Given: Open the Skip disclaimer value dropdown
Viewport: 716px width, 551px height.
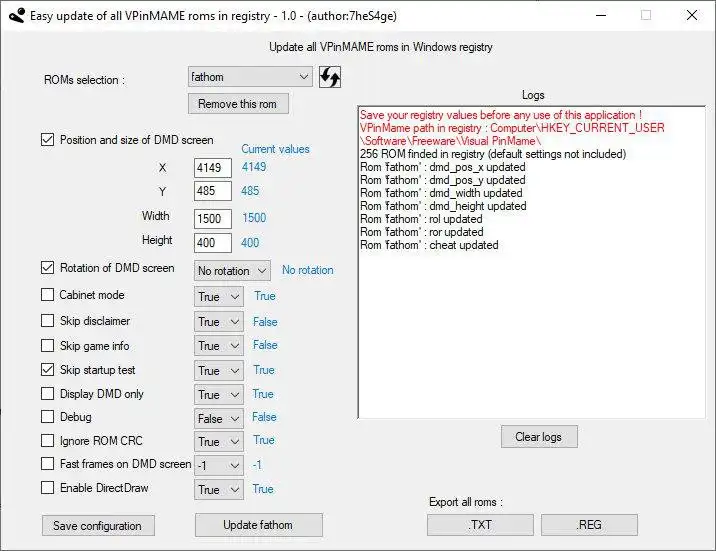Looking at the screenshot, I should tap(219, 322).
